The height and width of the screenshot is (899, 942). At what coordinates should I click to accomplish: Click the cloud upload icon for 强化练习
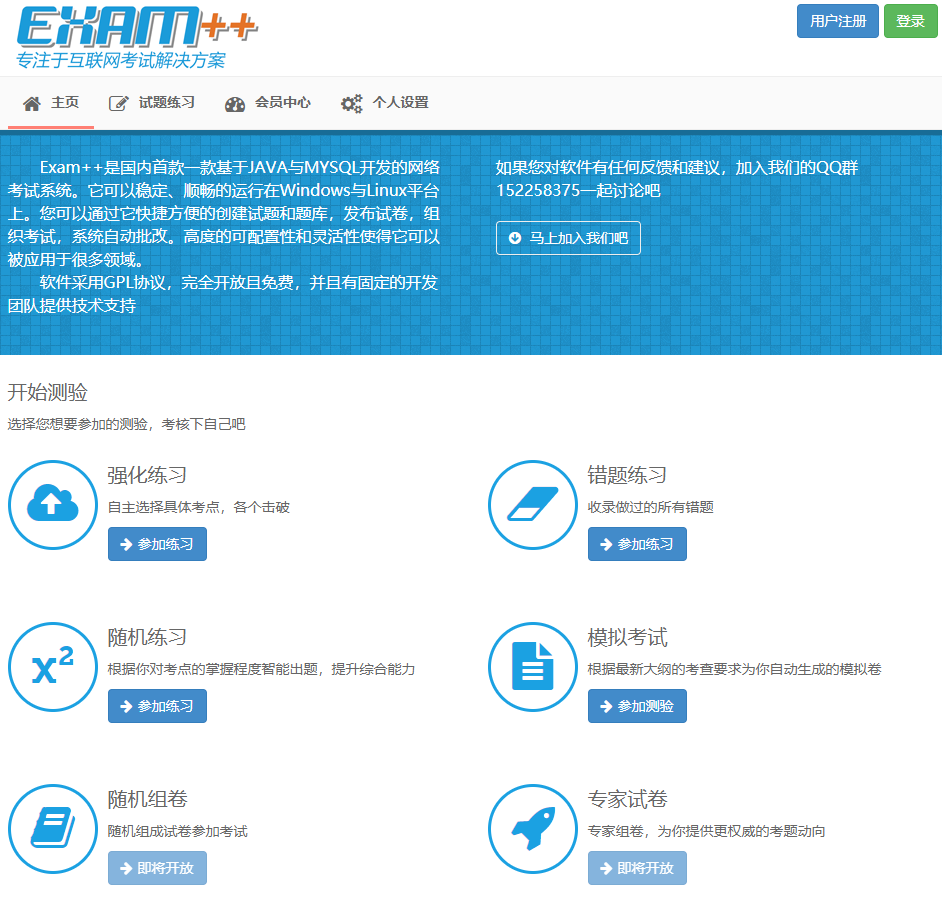pos(53,504)
